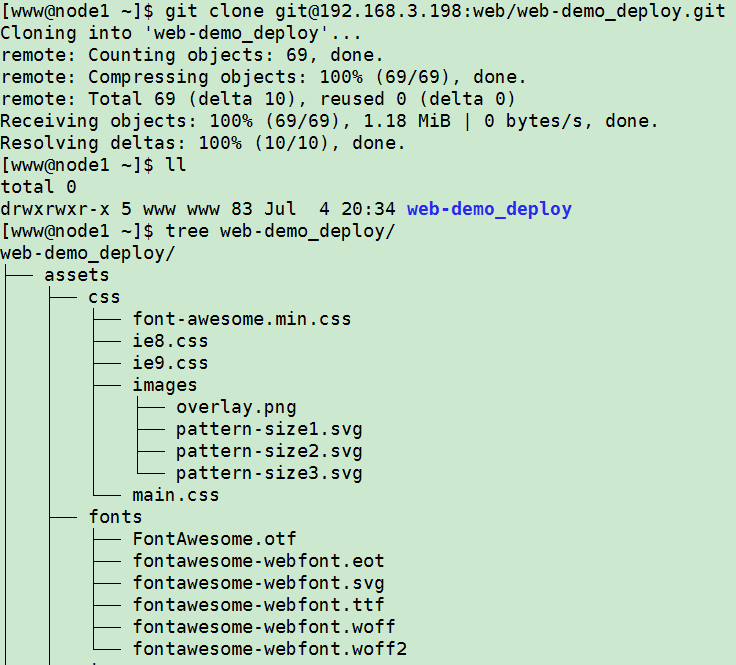This screenshot has width=736, height=665.
Task: Select the pattern-size2.svg entry
Action: click(269, 451)
